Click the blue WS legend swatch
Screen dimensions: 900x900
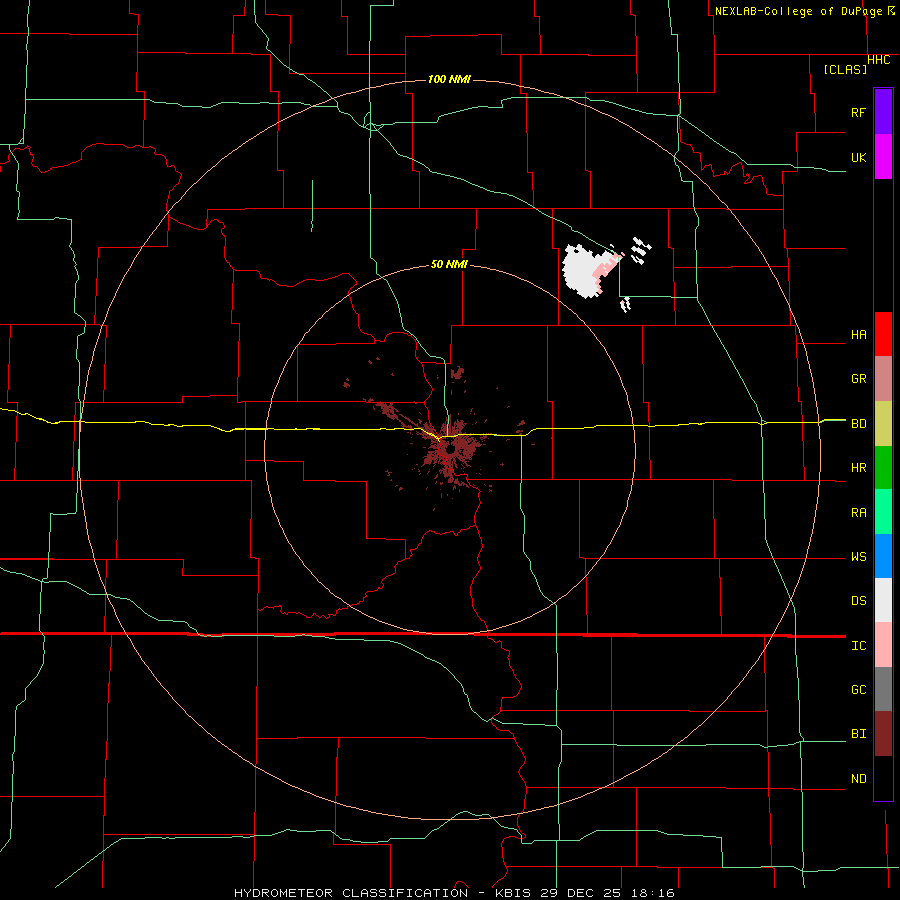point(883,556)
